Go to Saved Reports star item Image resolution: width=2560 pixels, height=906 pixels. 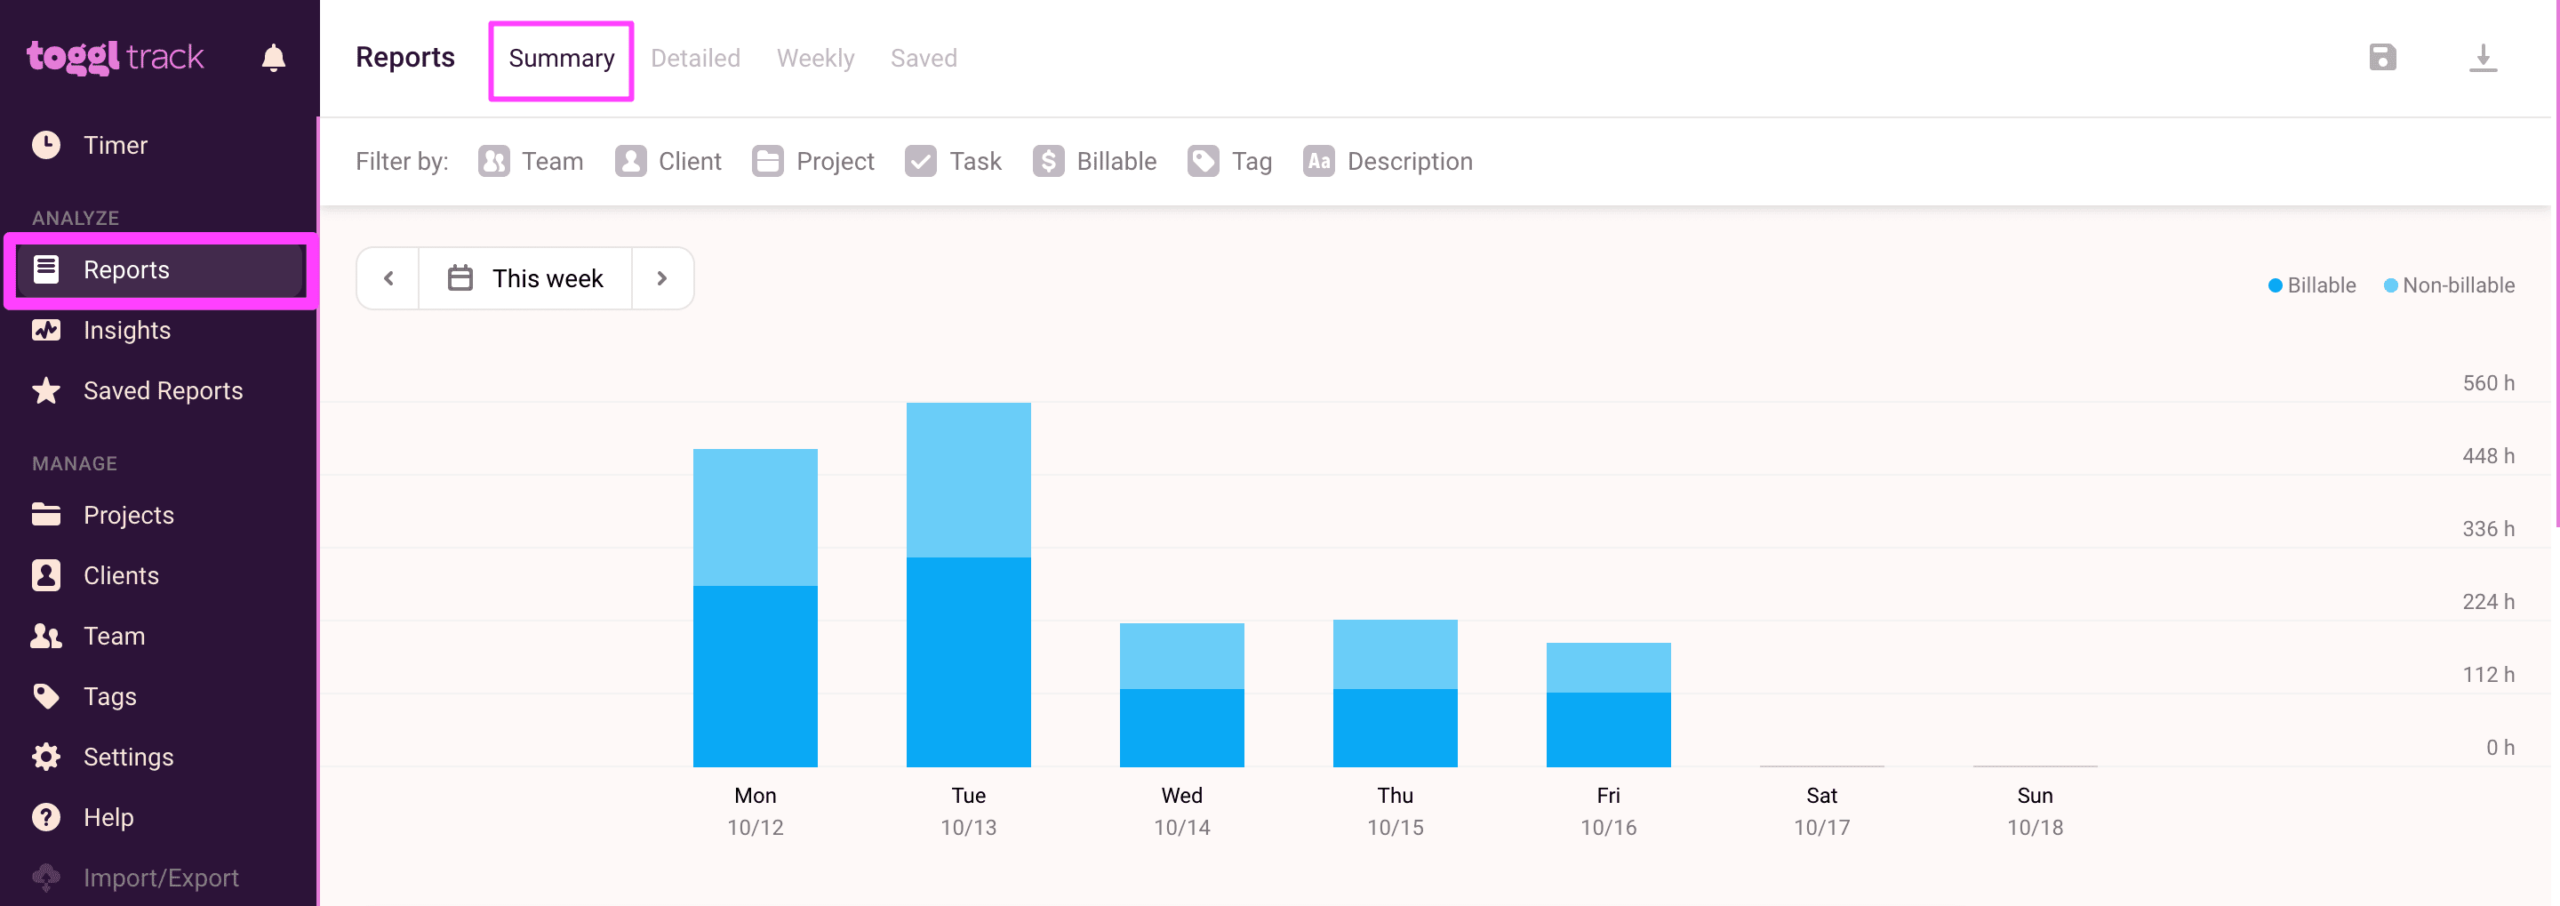coord(162,391)
